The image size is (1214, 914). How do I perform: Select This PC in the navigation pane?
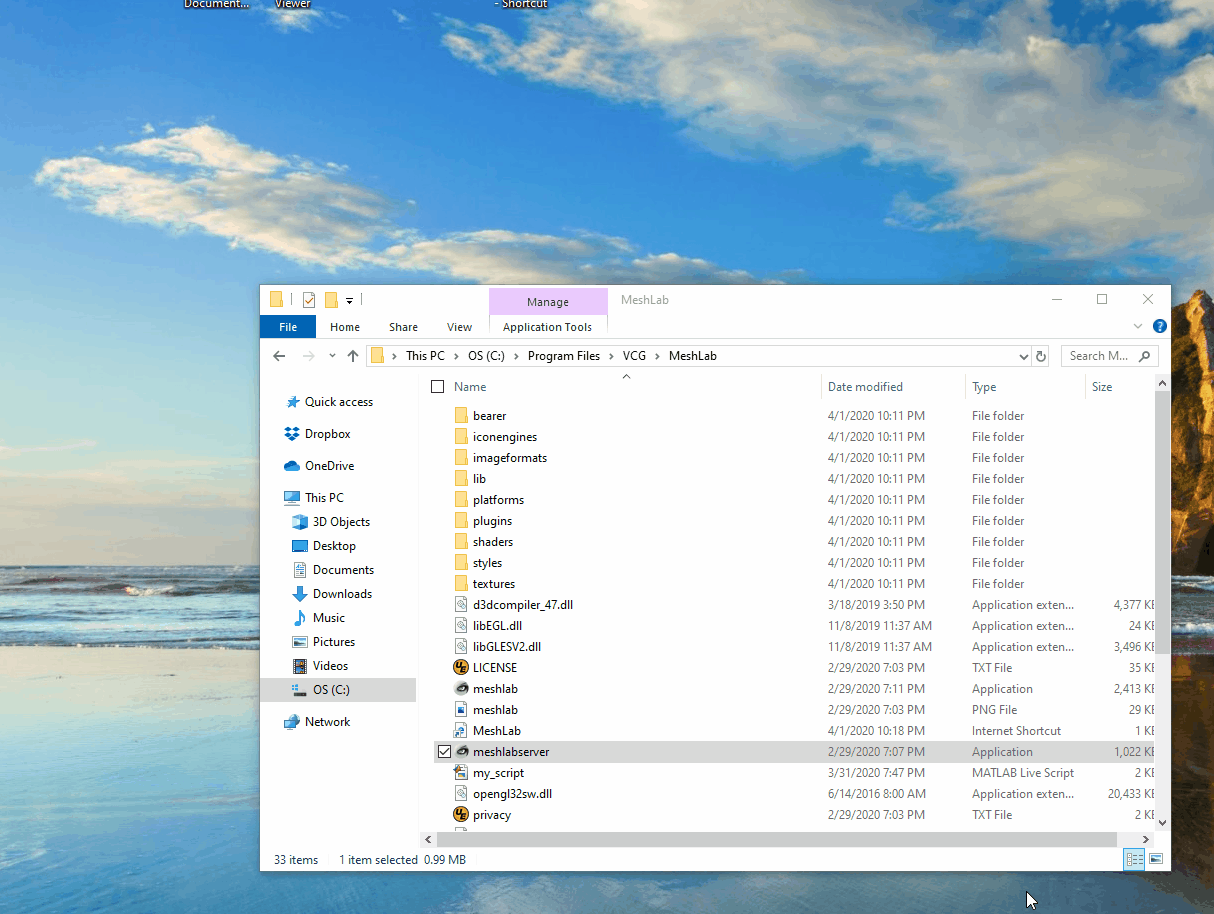pyautogui.click(x=324, y=498)
